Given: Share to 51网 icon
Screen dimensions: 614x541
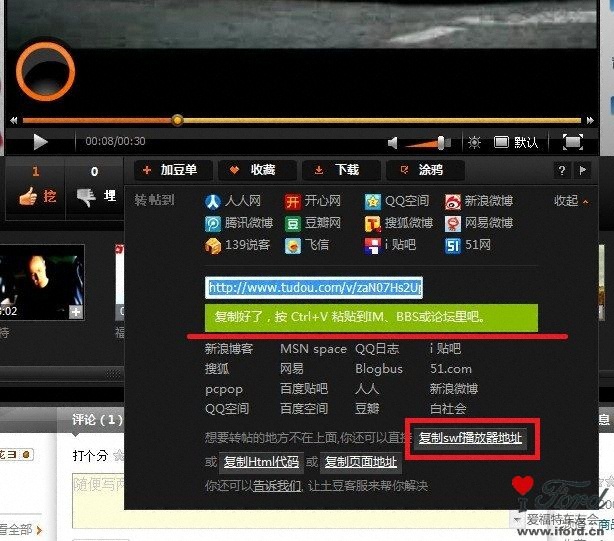Looking at the screenshot, I should (x=453, y=246).
